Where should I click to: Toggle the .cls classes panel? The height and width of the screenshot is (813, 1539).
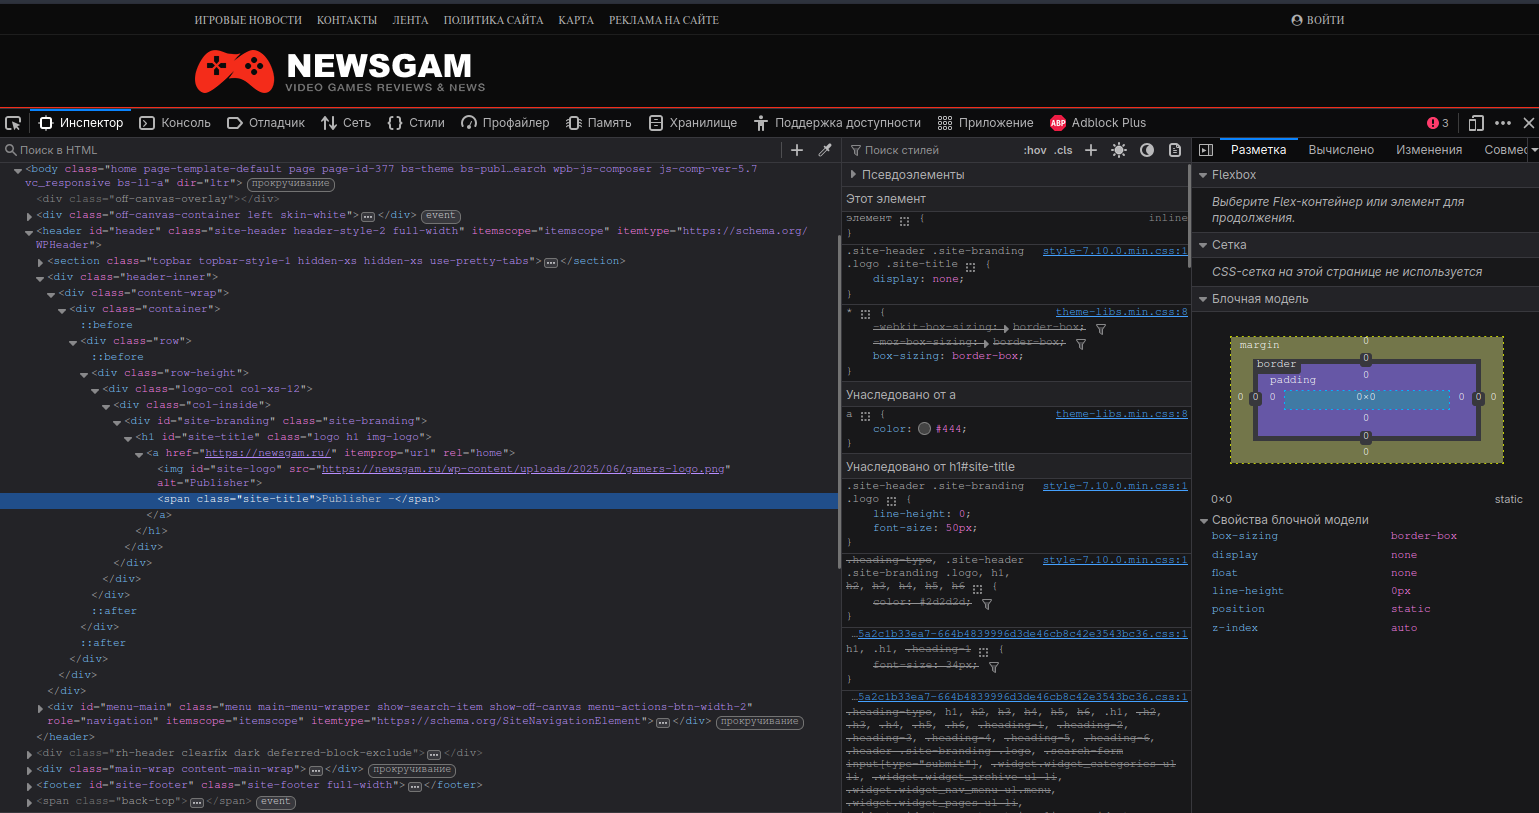[x=1064, y=150]
